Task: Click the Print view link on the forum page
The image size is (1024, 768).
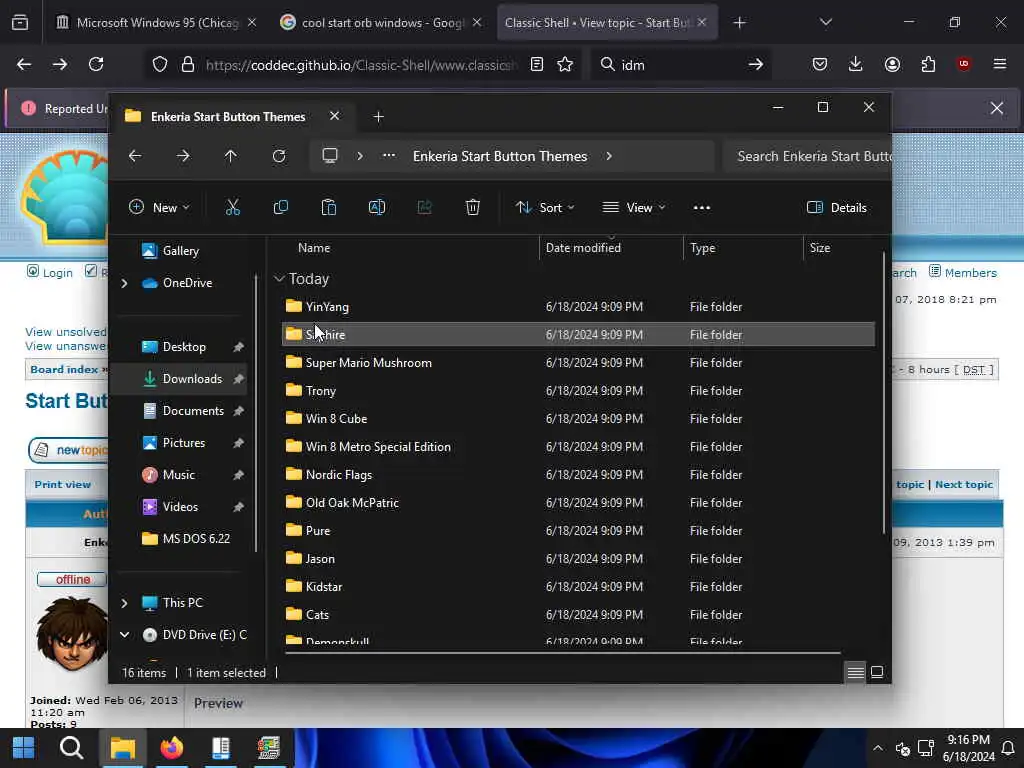Action: click(63, 485)
